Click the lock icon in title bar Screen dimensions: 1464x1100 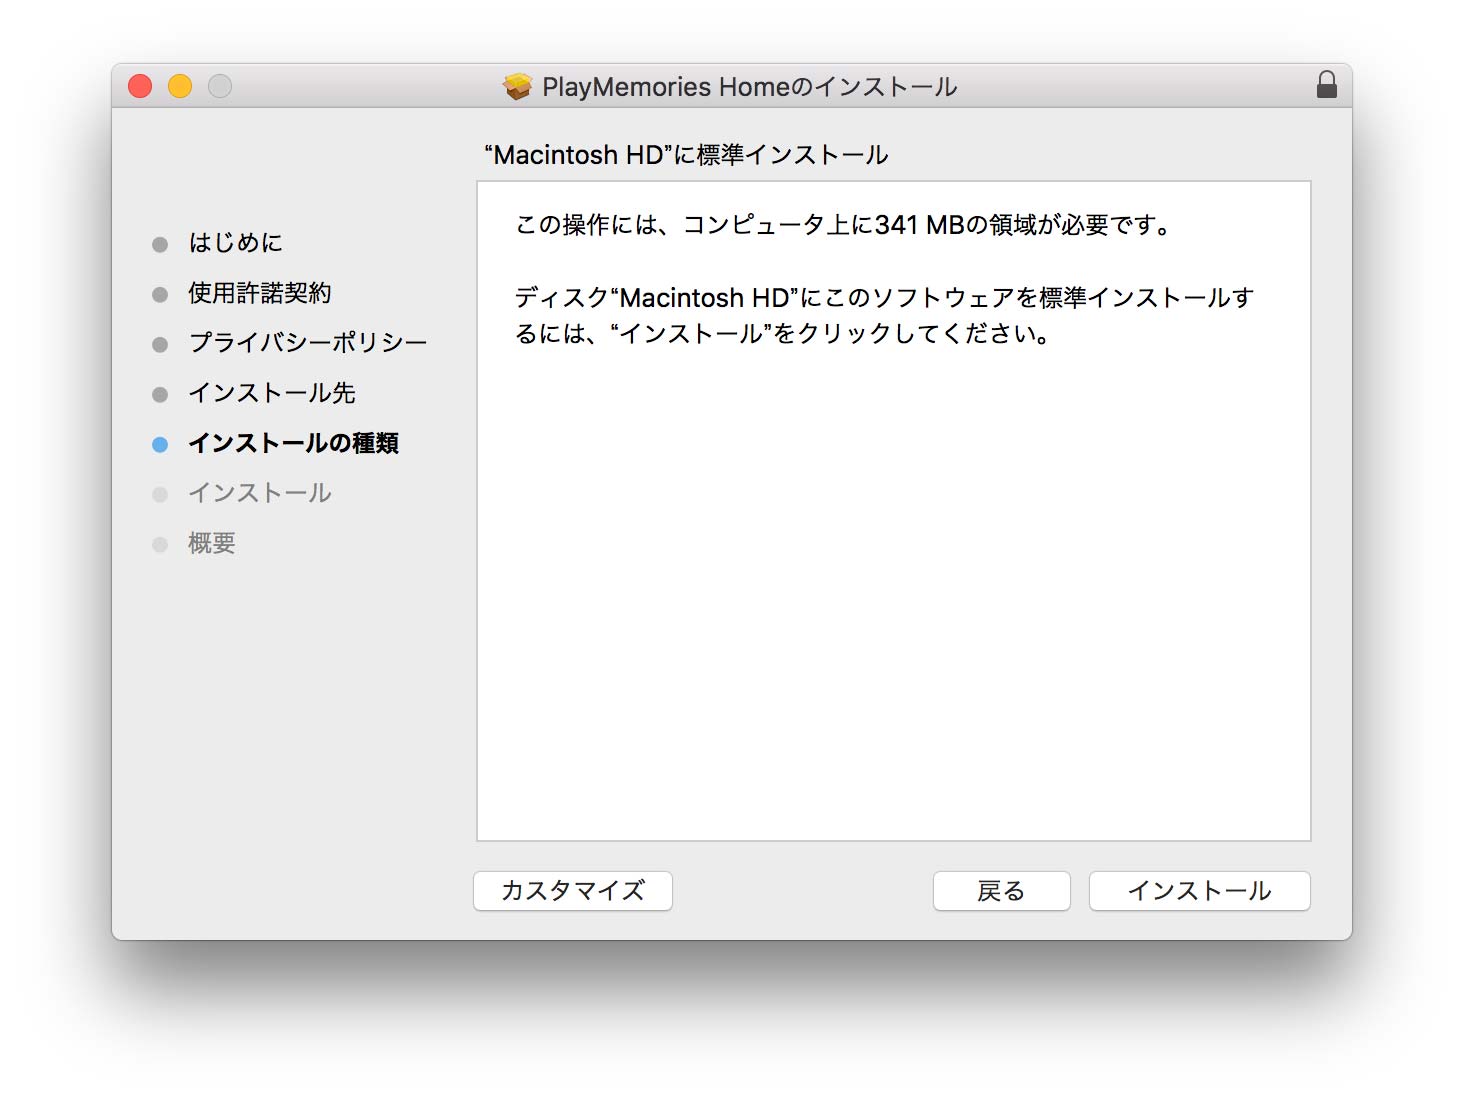tap(1326, 85)
